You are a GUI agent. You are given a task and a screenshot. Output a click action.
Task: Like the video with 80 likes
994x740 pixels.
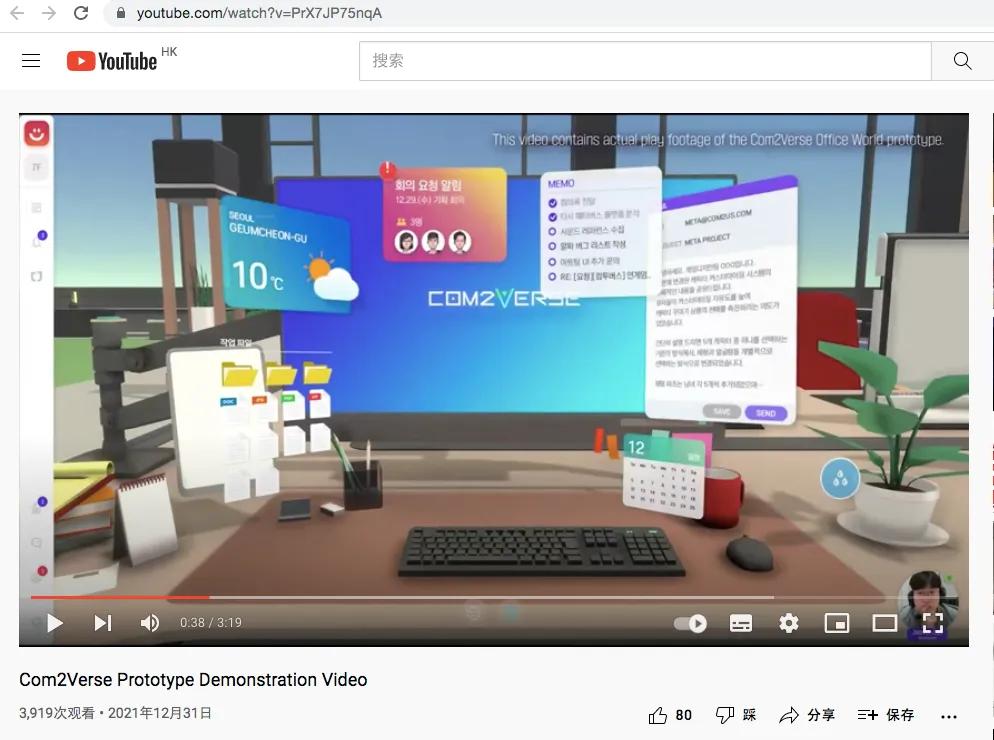tap(670, 715)
